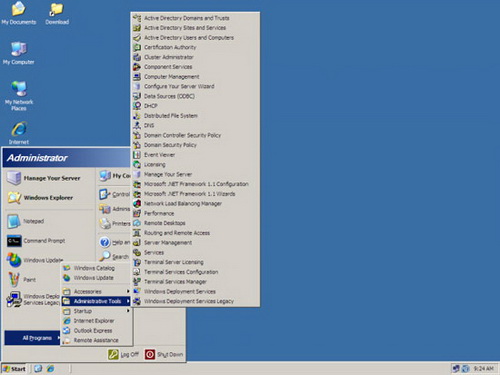
Task: Expand the Startup submenu
Action: pyautogui.click(x=96, y=311)
